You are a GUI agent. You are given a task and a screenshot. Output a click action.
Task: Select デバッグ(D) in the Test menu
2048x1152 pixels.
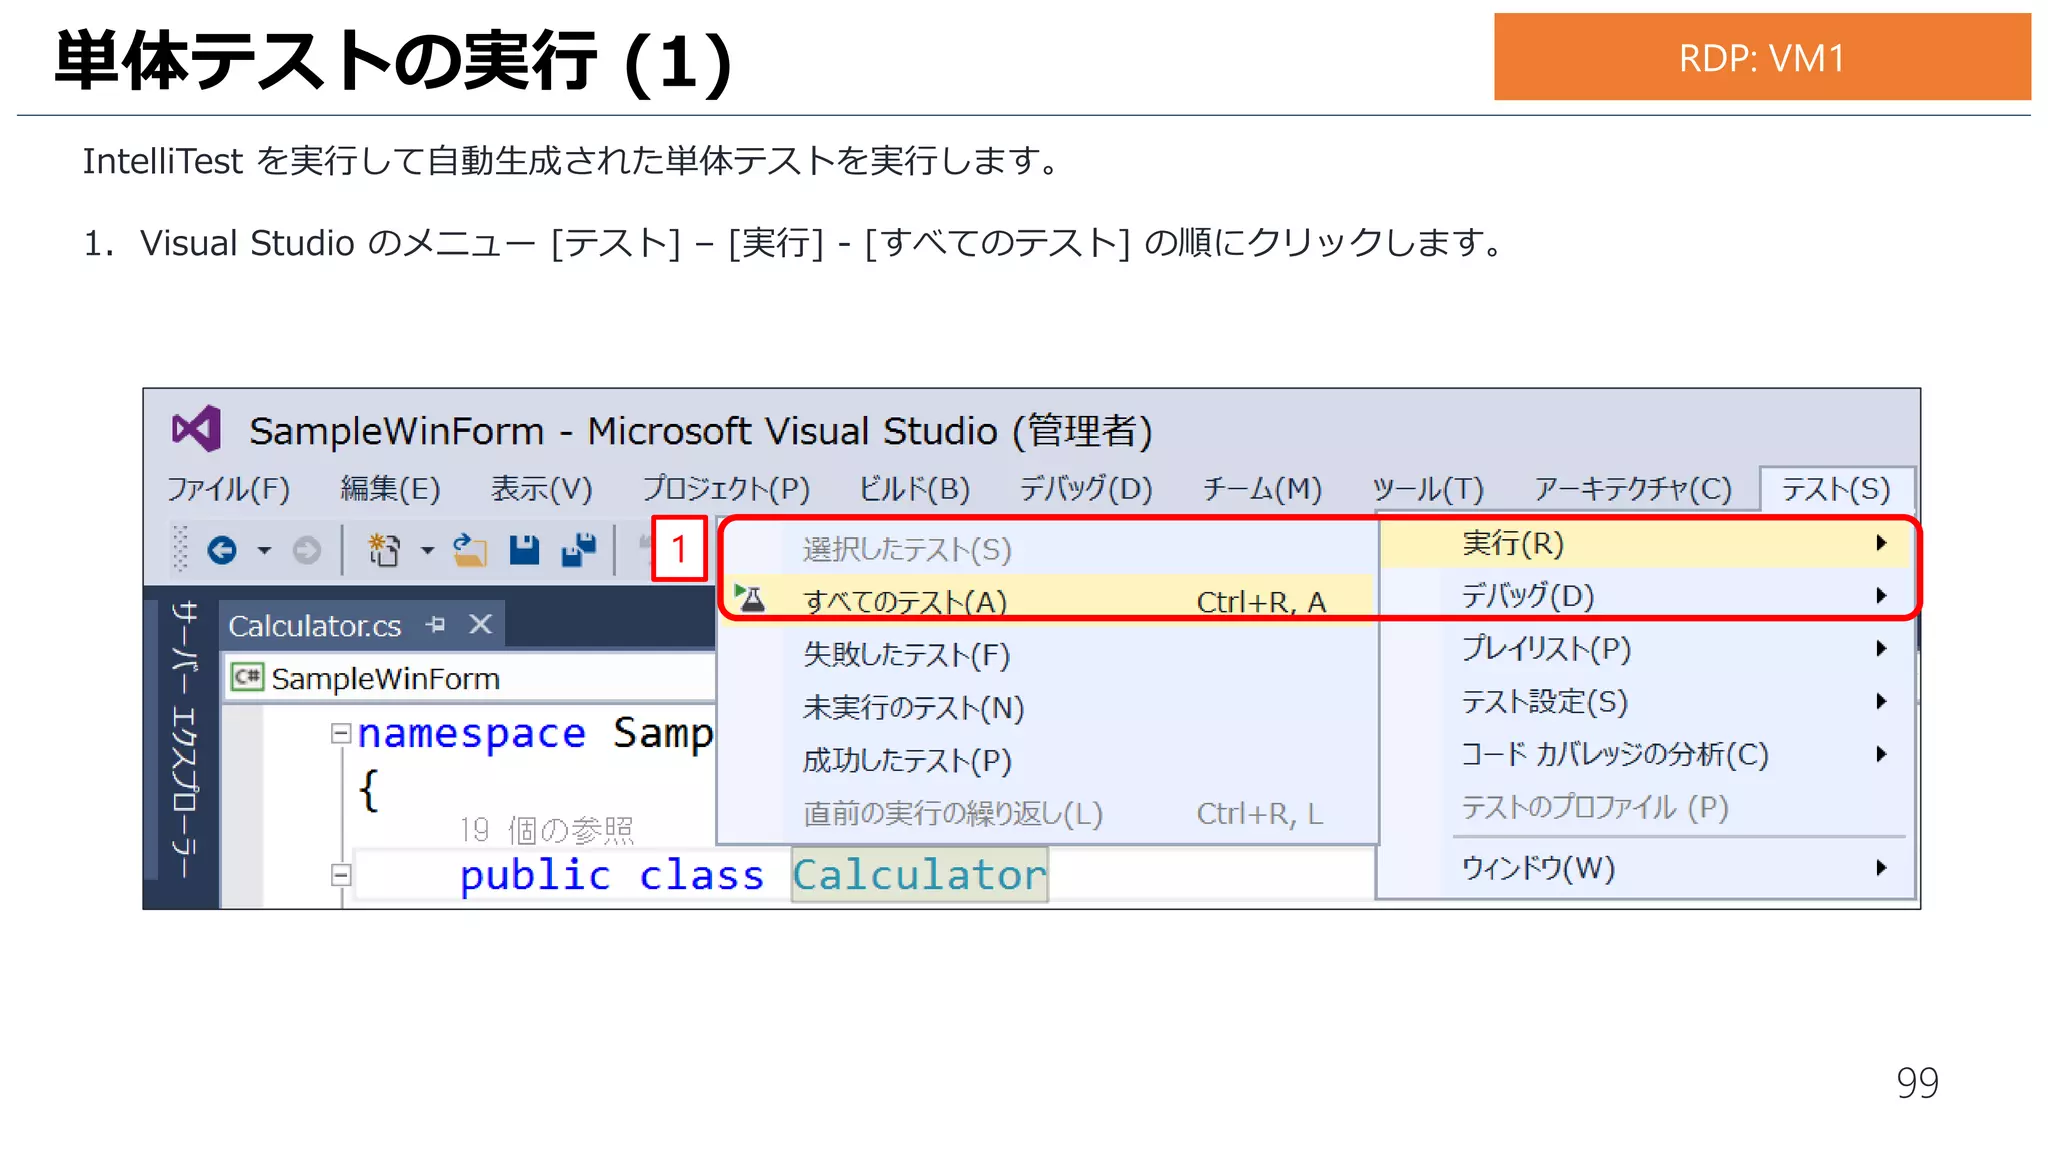point(1646,596)
